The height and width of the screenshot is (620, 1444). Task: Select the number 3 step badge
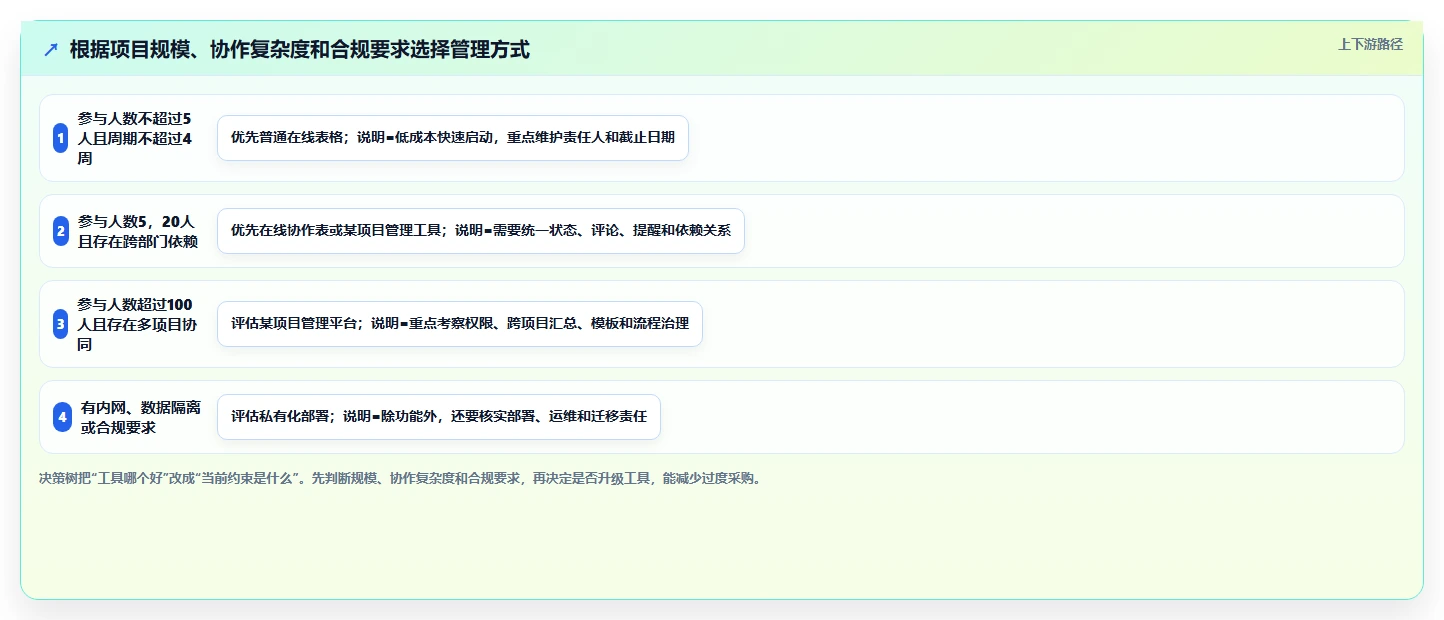pyautogui.click(x=61, y=324)
